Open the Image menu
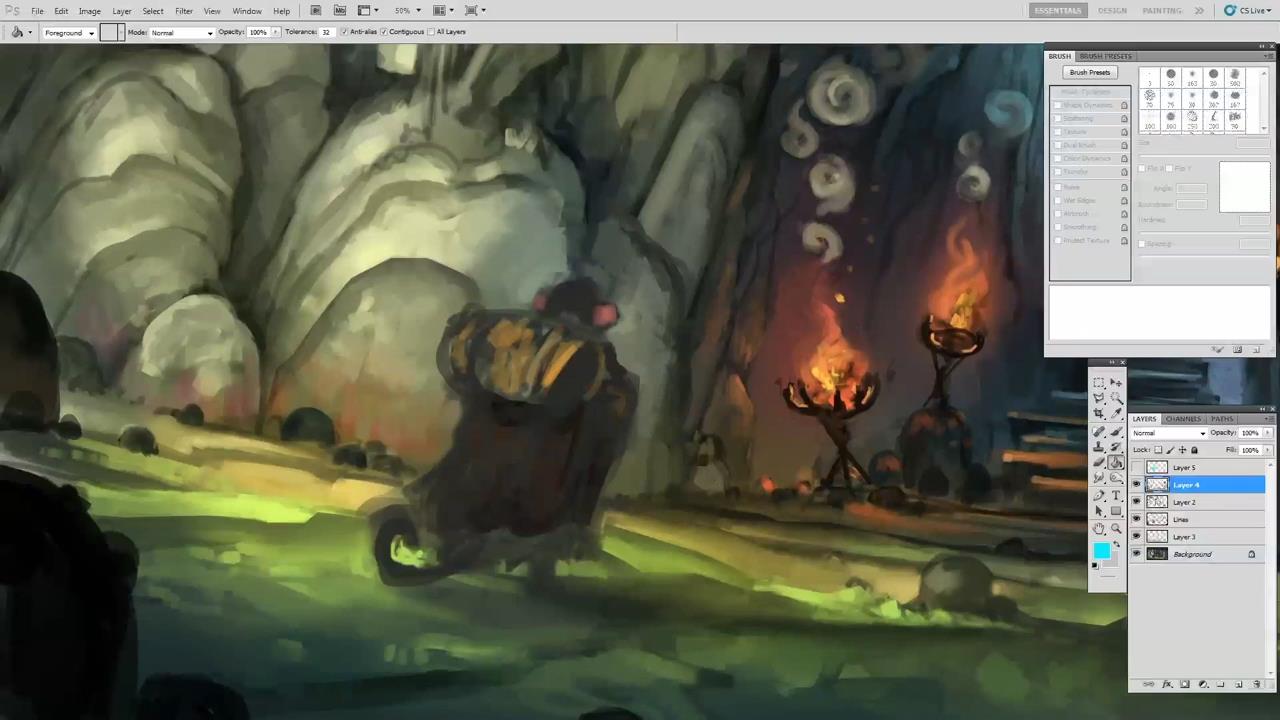Screen dimensions: 1280x720 [89, 11]
